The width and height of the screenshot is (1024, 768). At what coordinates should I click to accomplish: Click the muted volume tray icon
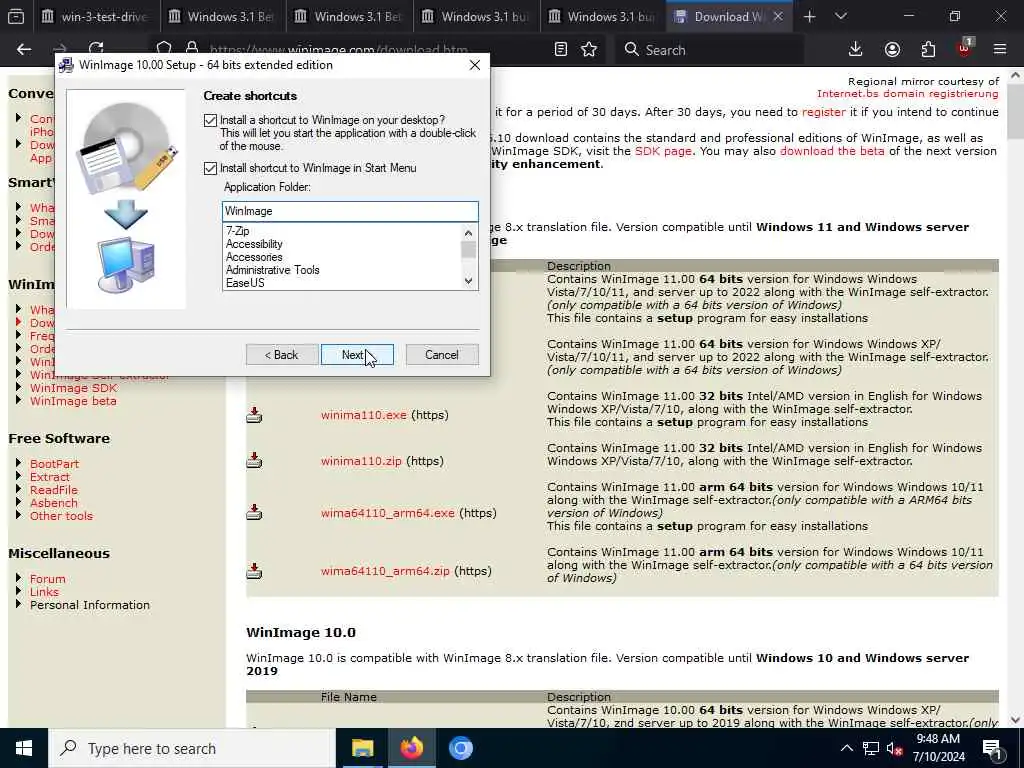(x=894, y=749)
